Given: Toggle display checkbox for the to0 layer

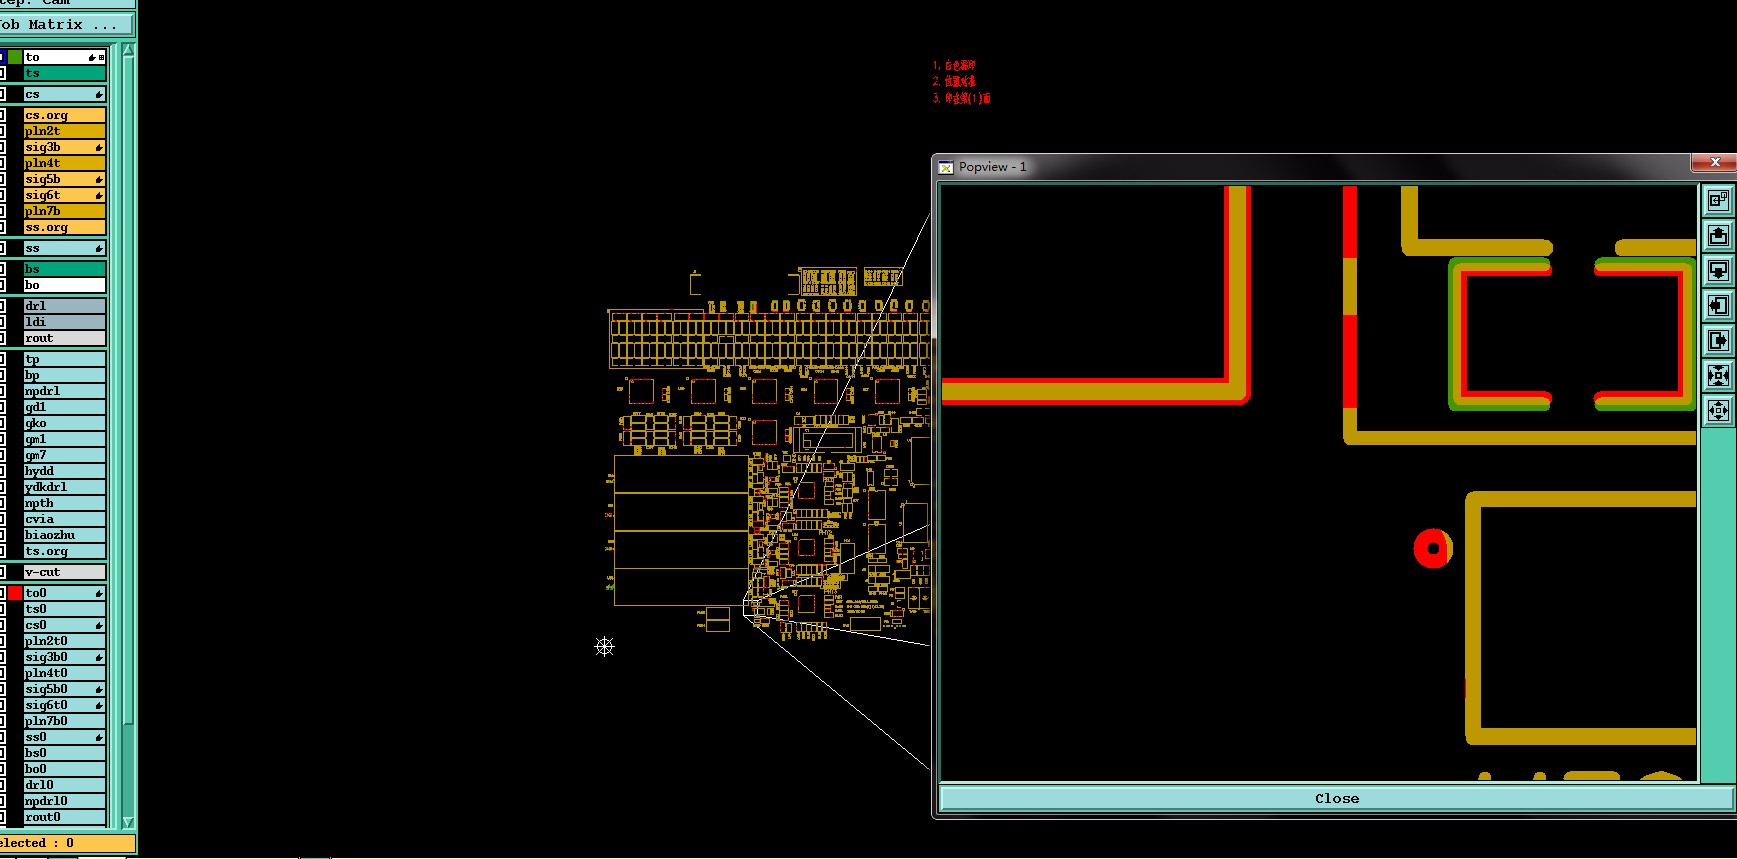Looking at the screenshot, I should [x=2, y=594].
